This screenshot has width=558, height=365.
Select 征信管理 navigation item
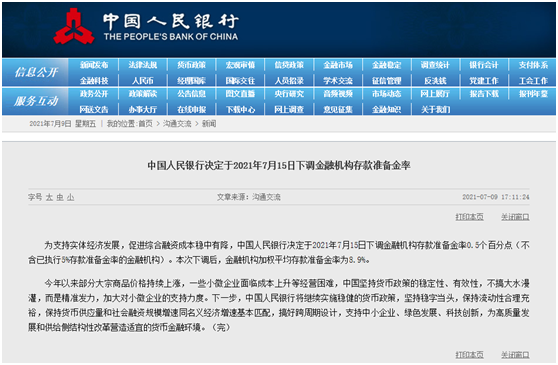[x=386, y=81]
